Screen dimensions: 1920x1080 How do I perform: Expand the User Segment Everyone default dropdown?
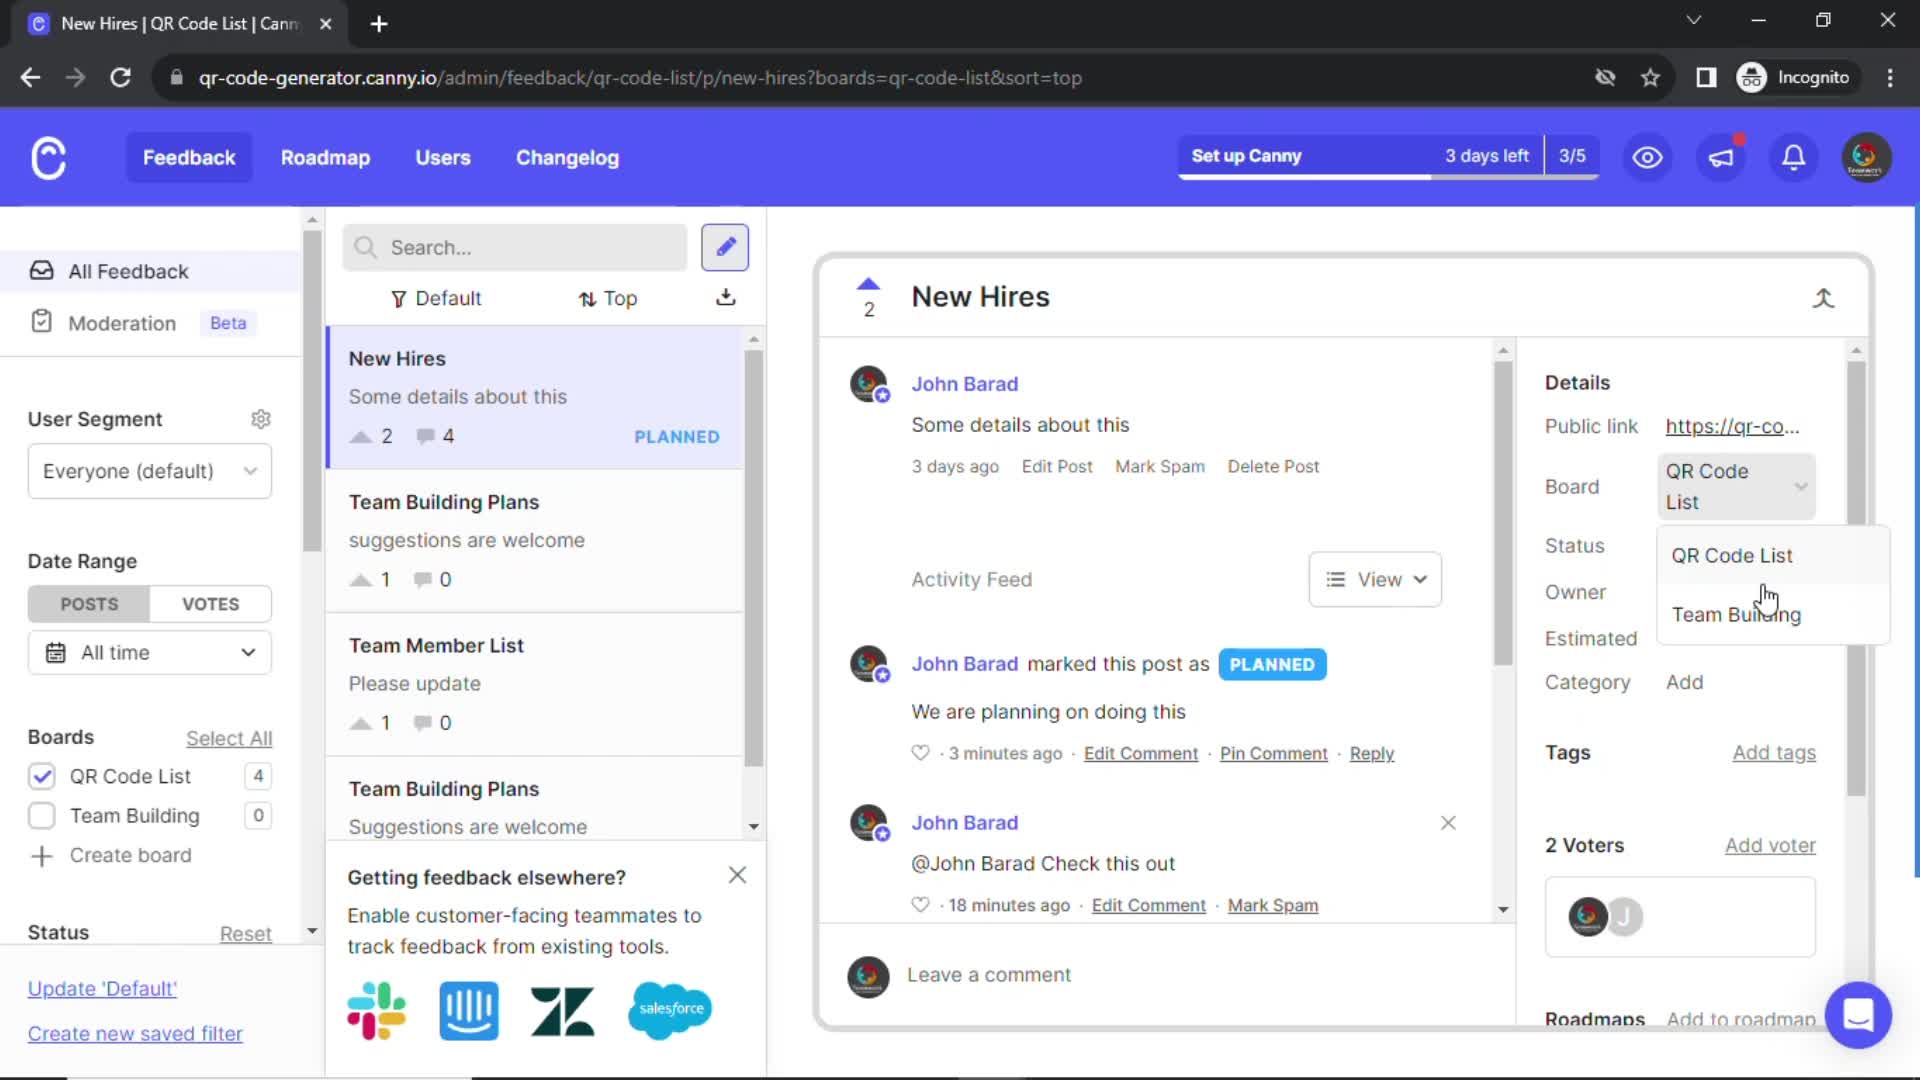149,471
